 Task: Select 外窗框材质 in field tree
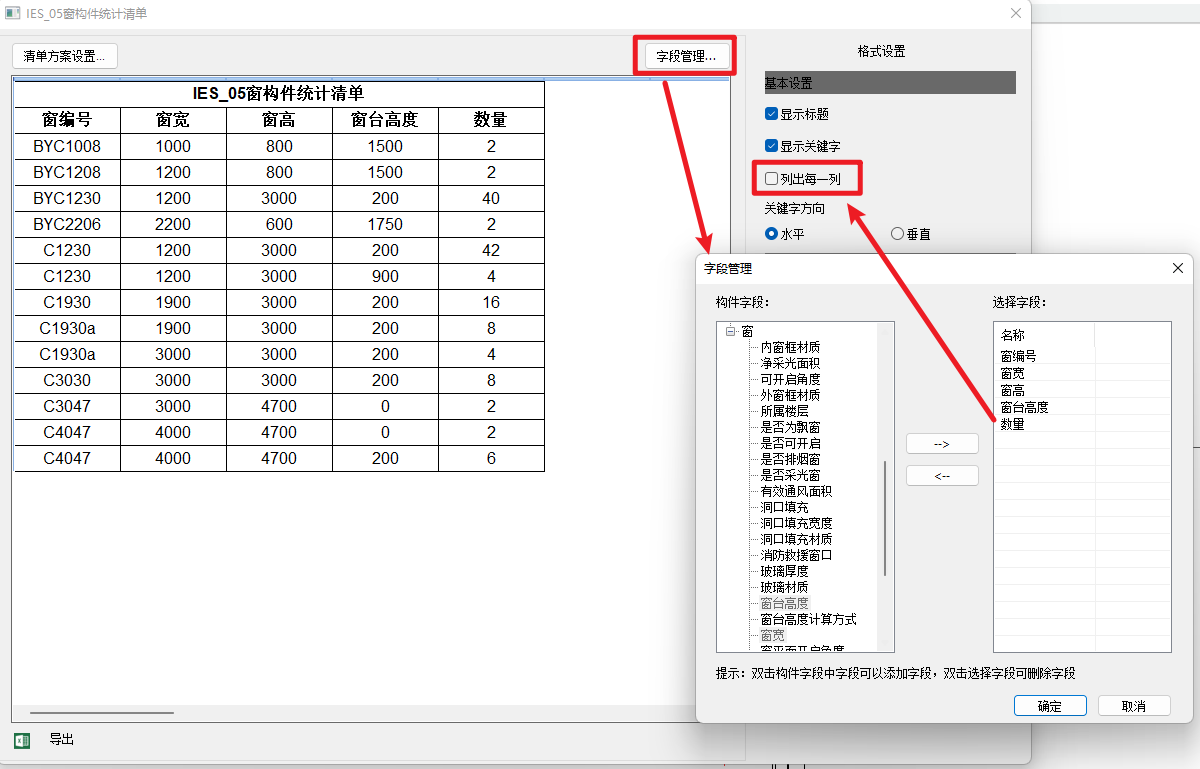pos(790,395)
